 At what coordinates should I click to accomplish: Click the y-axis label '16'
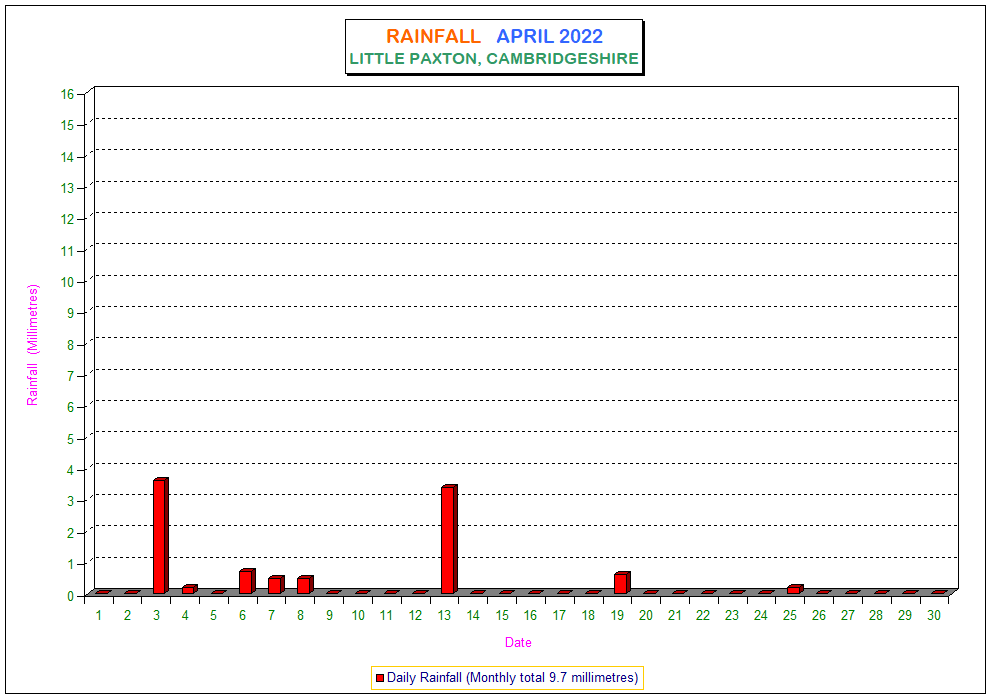[68, 95]
